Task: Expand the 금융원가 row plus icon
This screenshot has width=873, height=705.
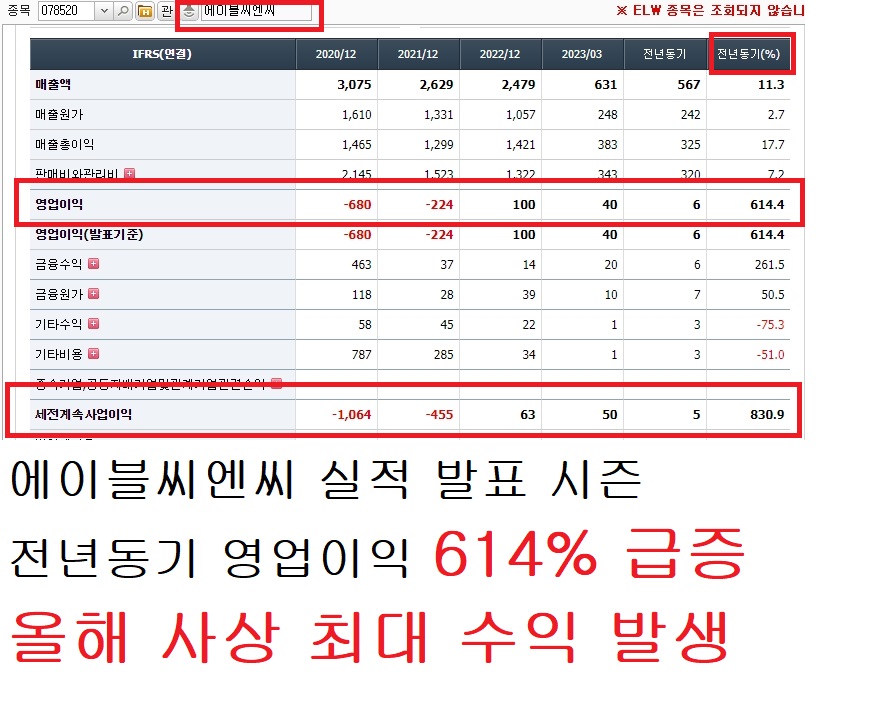Action: [94, 293]
